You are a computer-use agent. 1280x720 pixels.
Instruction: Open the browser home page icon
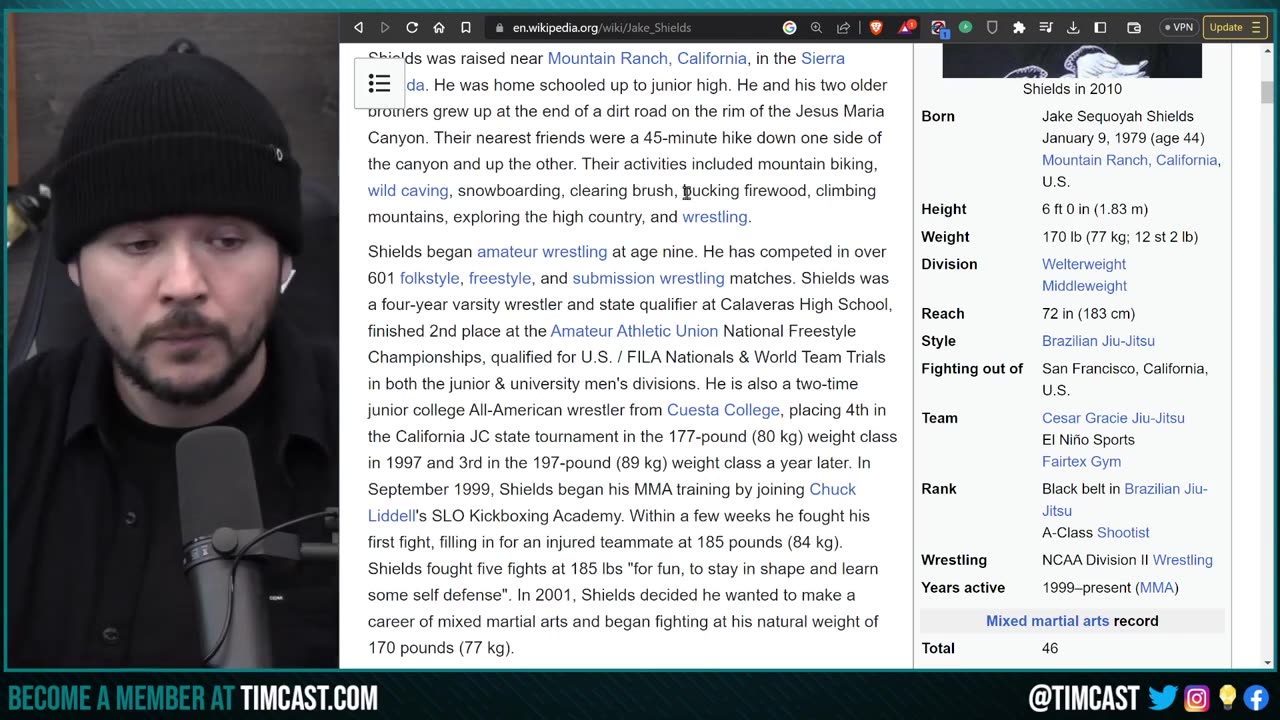[x=439, y=28]
